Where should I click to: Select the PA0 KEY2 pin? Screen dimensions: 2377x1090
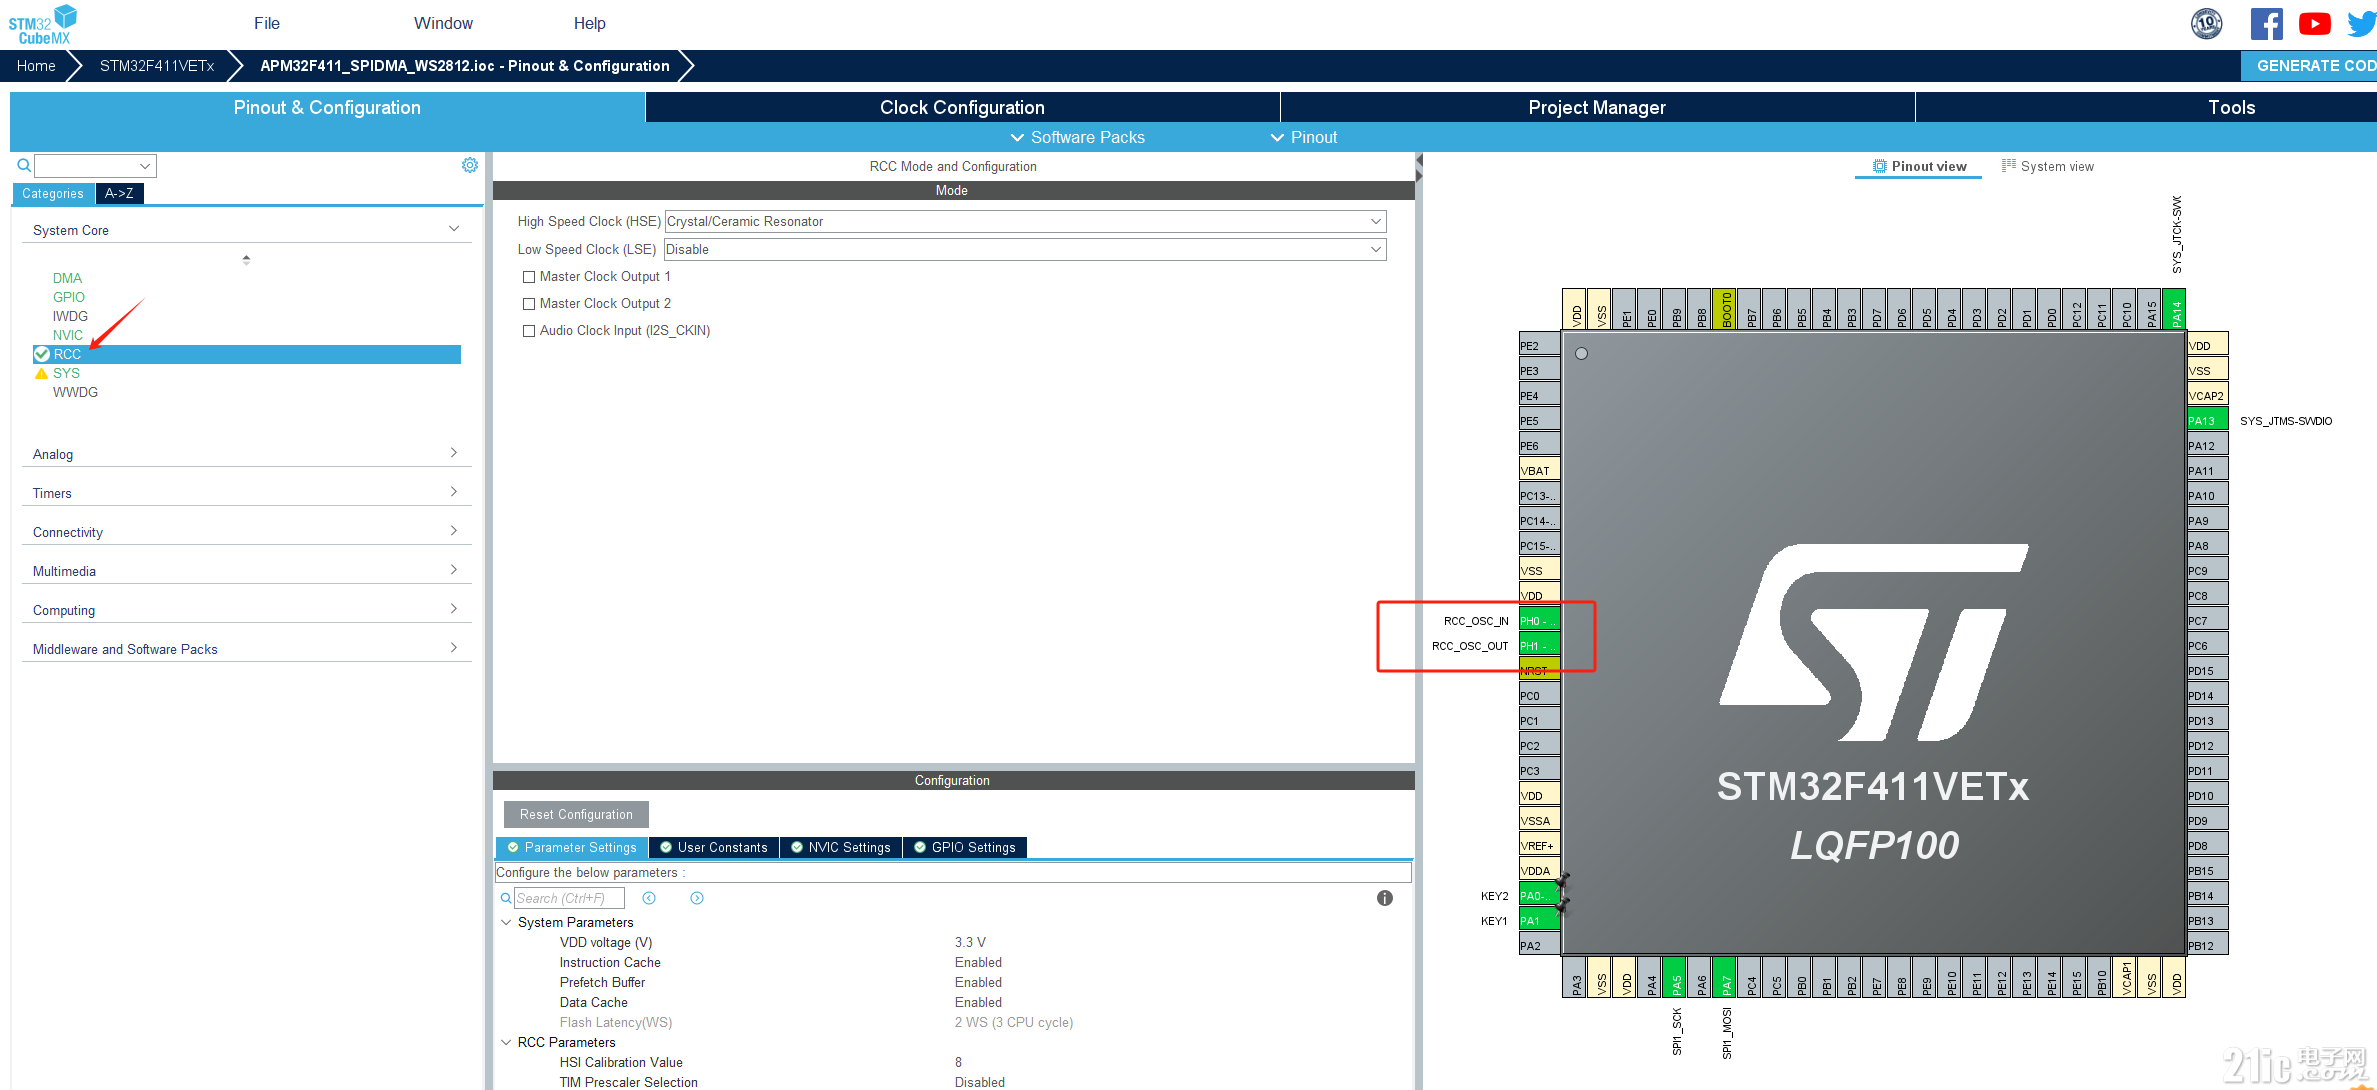[x=1538, y=895]
